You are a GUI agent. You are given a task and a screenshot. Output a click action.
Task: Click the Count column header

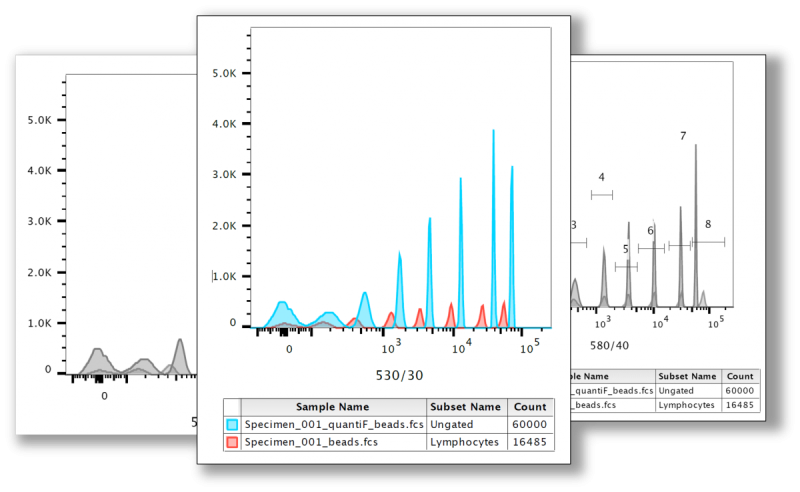(530, 407)
